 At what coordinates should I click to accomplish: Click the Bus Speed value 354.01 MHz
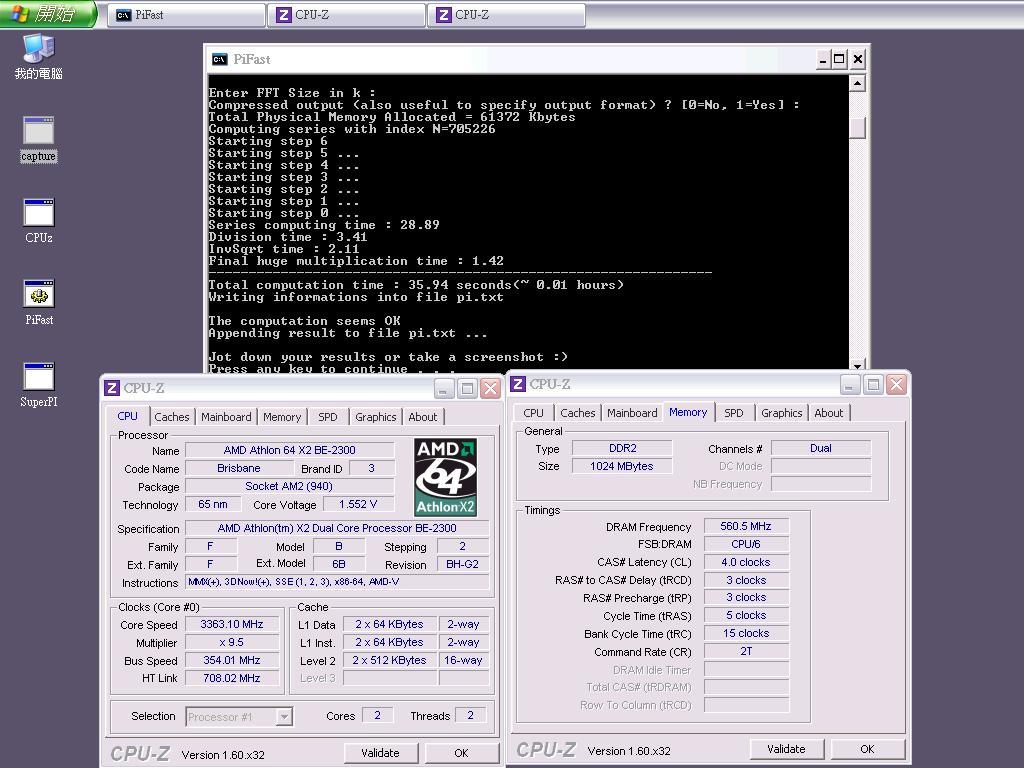232,660
